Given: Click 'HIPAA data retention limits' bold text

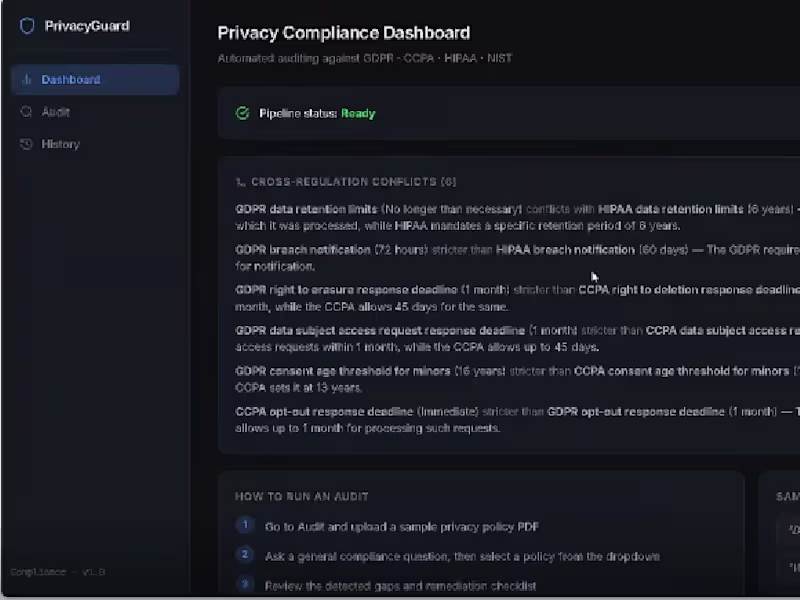Looking at the screenshot, I should tap(670, 209).
